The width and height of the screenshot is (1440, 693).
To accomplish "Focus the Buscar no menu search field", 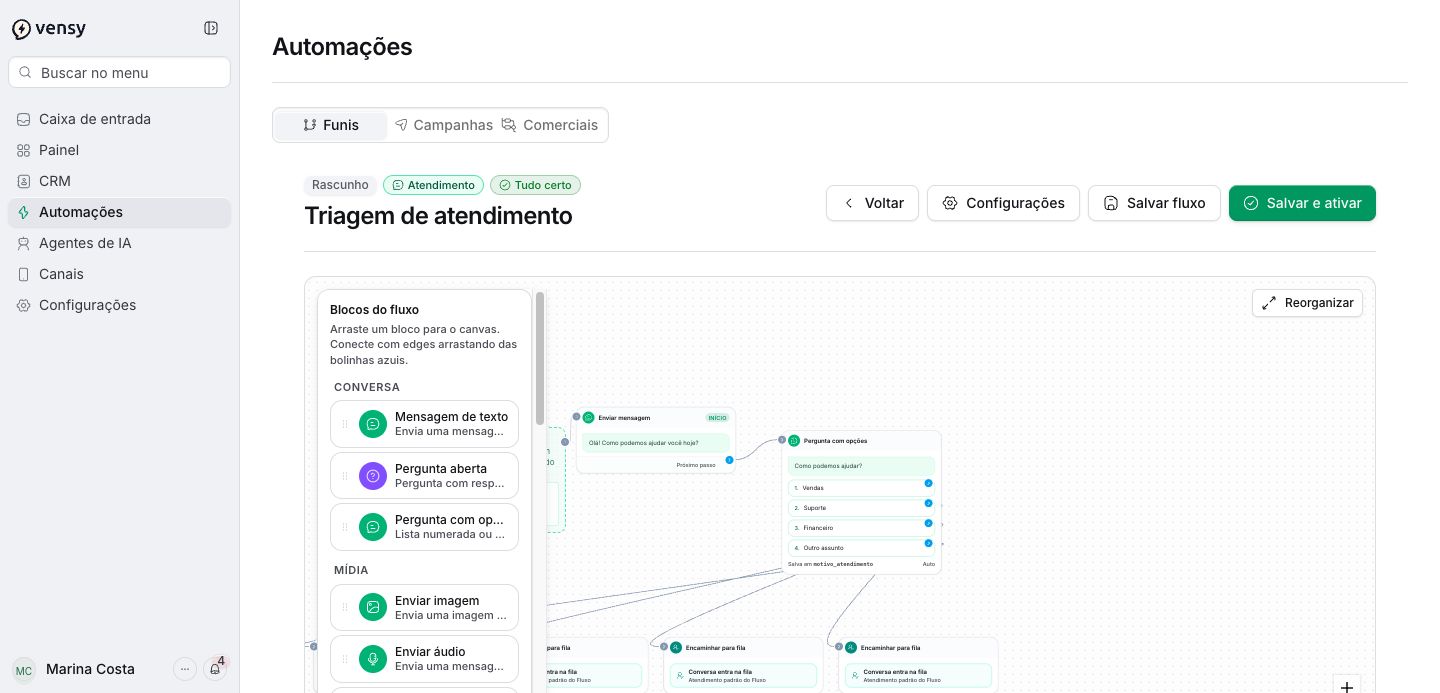I will pos(119,72).
